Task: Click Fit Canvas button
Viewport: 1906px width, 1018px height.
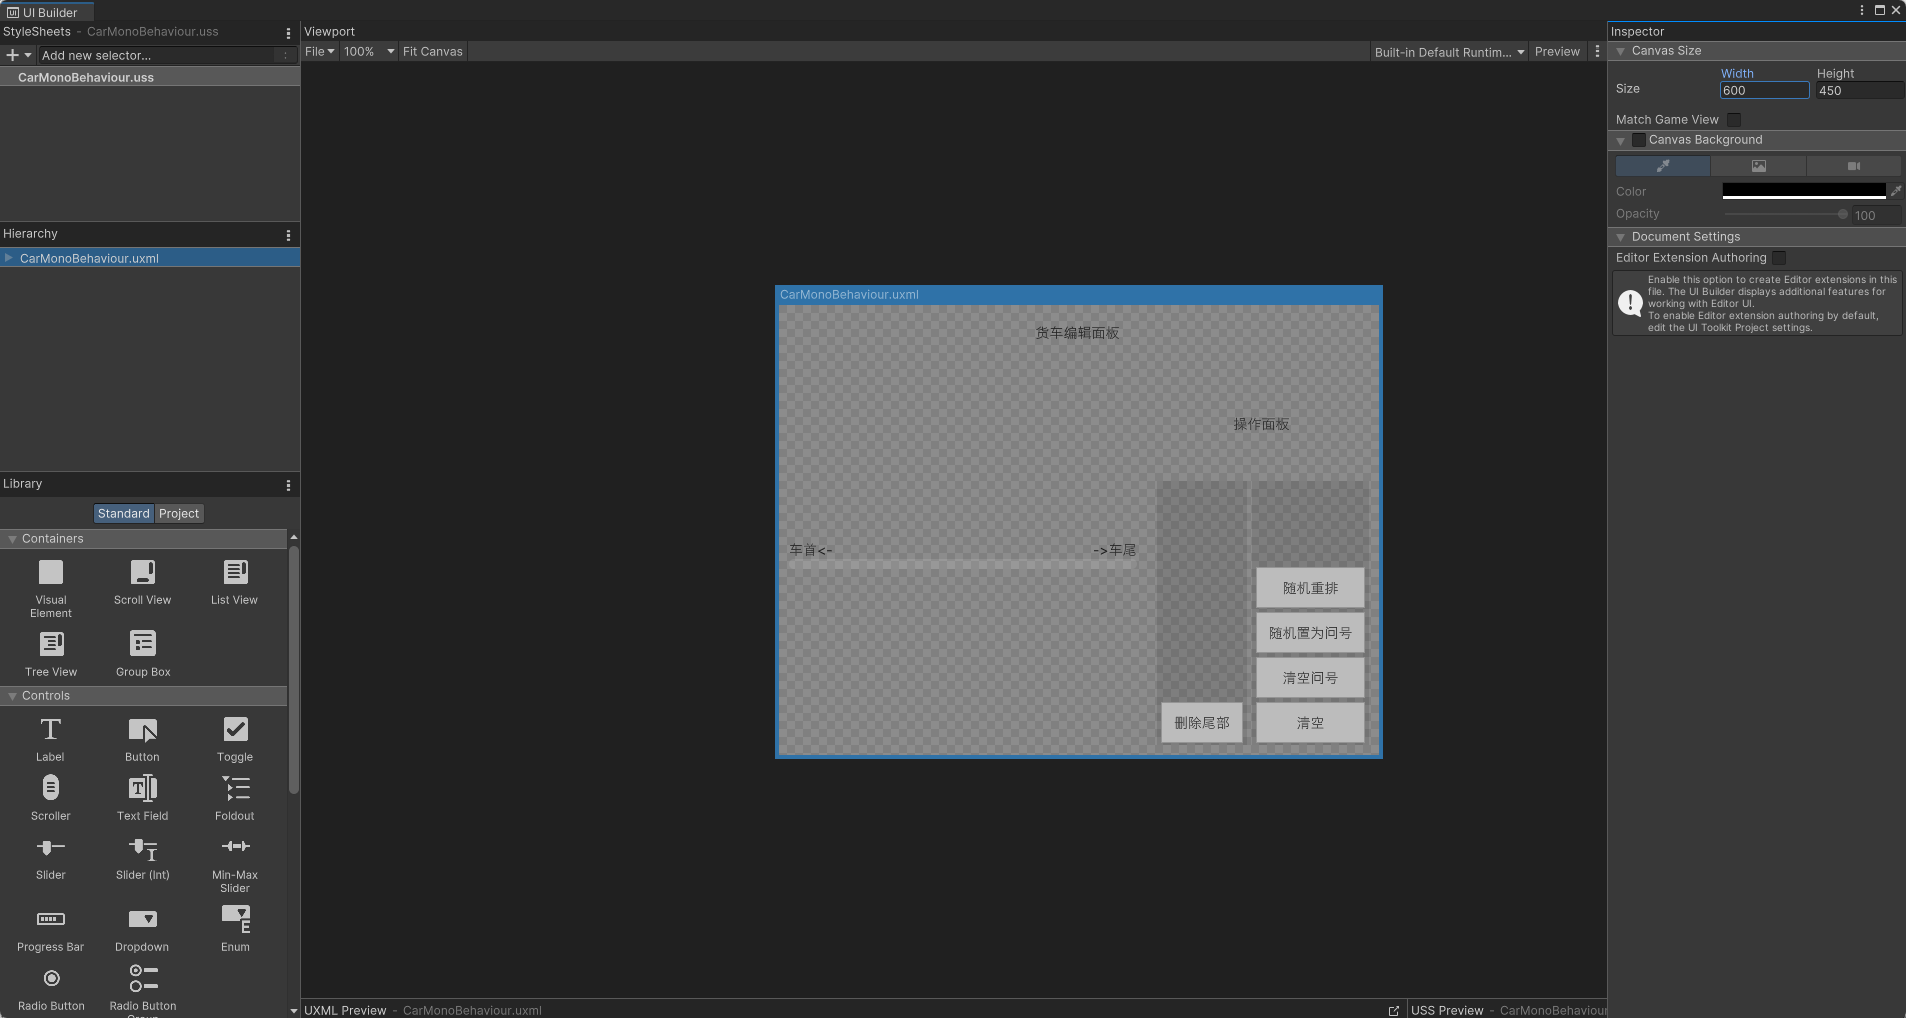Action: point(432,52)
